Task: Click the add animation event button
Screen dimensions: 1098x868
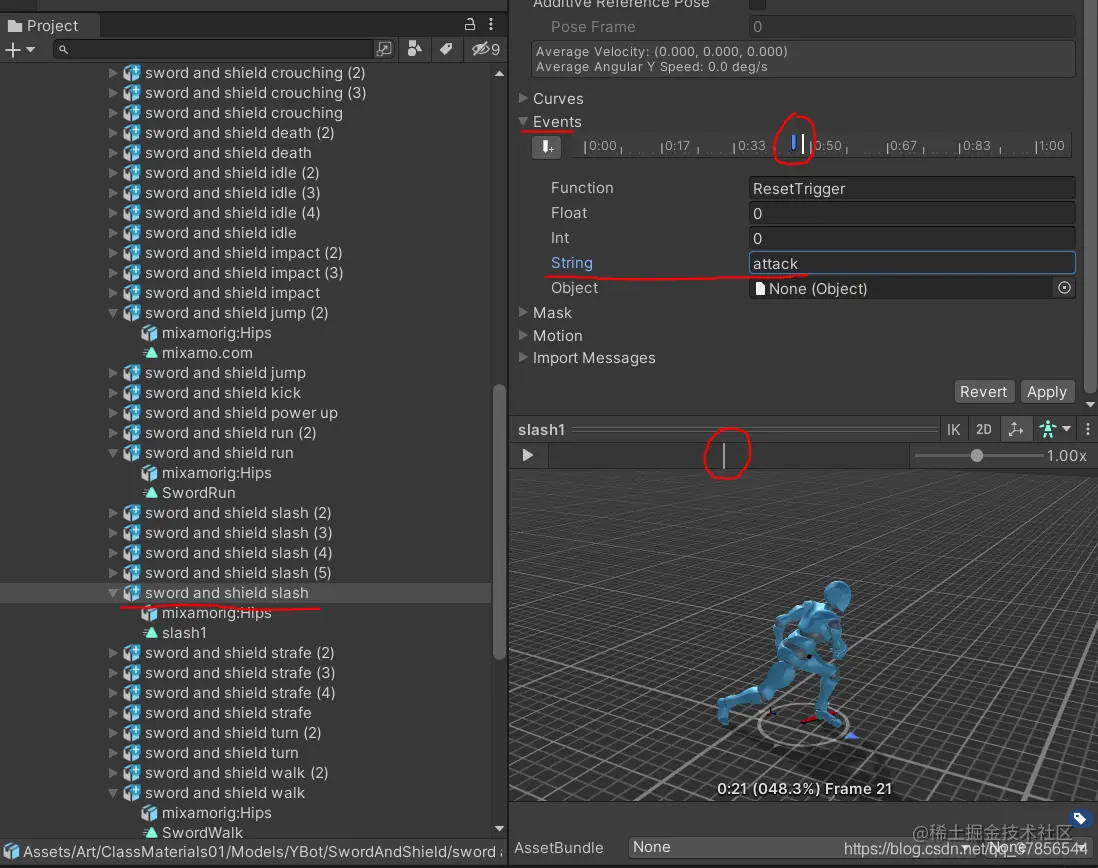Action: tap(546, 147)
